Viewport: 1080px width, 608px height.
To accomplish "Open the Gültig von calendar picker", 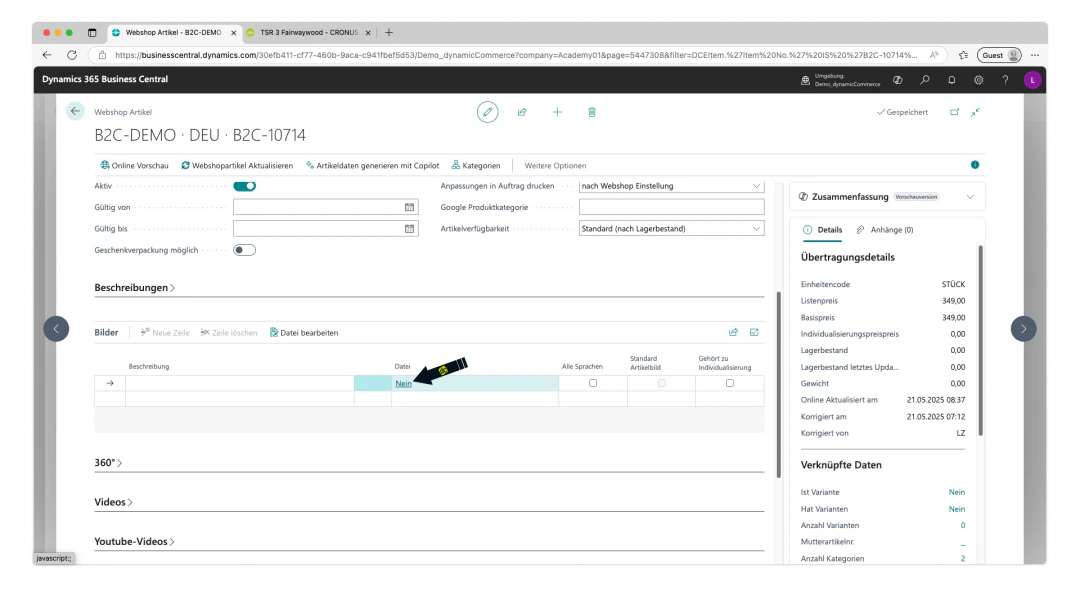I will coord(409,207).
